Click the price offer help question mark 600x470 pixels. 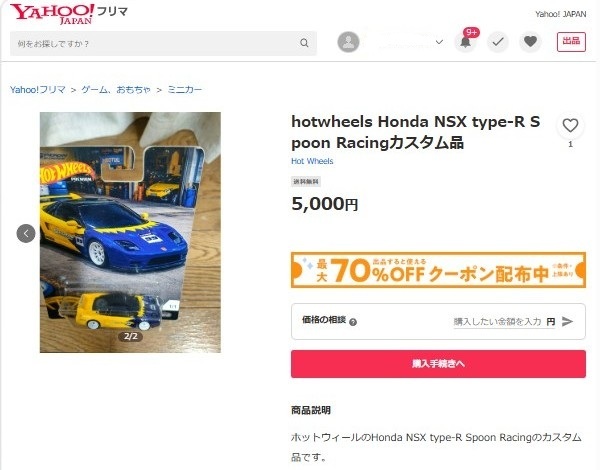point(353,322)
